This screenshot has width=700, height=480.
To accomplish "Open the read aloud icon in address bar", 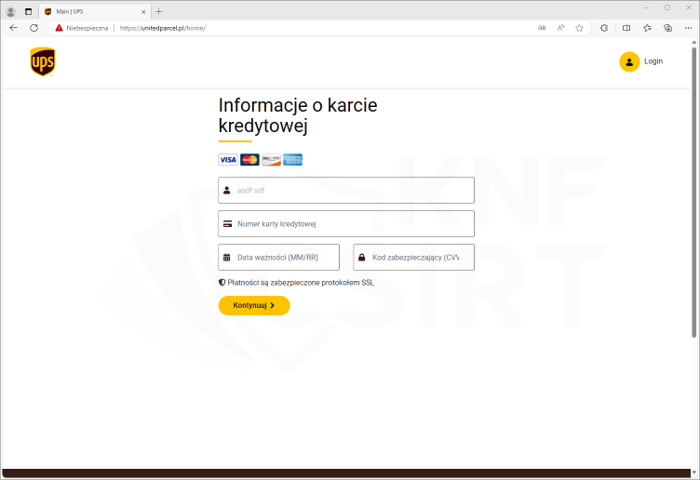I will click(560, 28).
